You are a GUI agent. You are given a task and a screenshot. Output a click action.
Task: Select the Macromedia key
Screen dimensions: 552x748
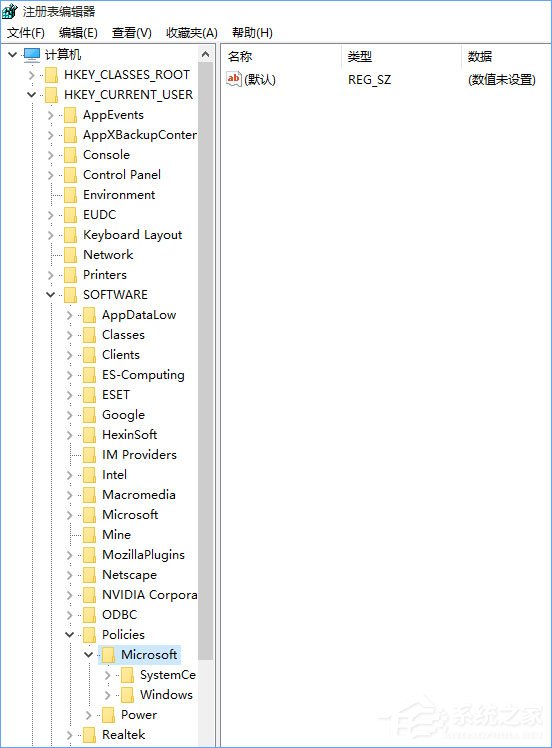coord(139,495)
